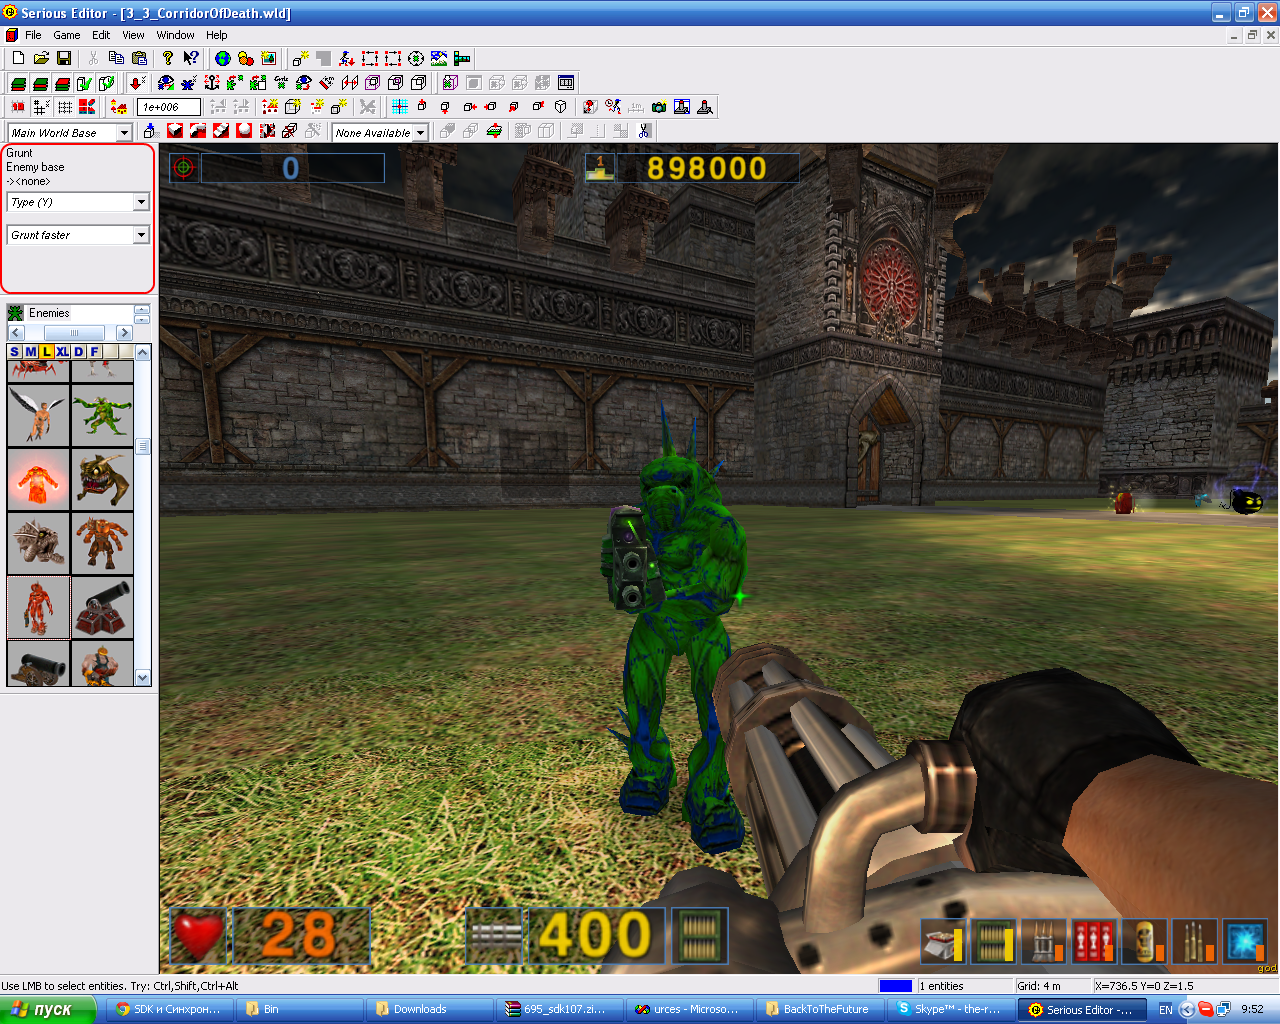Toggle the green checkmark page icon

pos(84,82)
